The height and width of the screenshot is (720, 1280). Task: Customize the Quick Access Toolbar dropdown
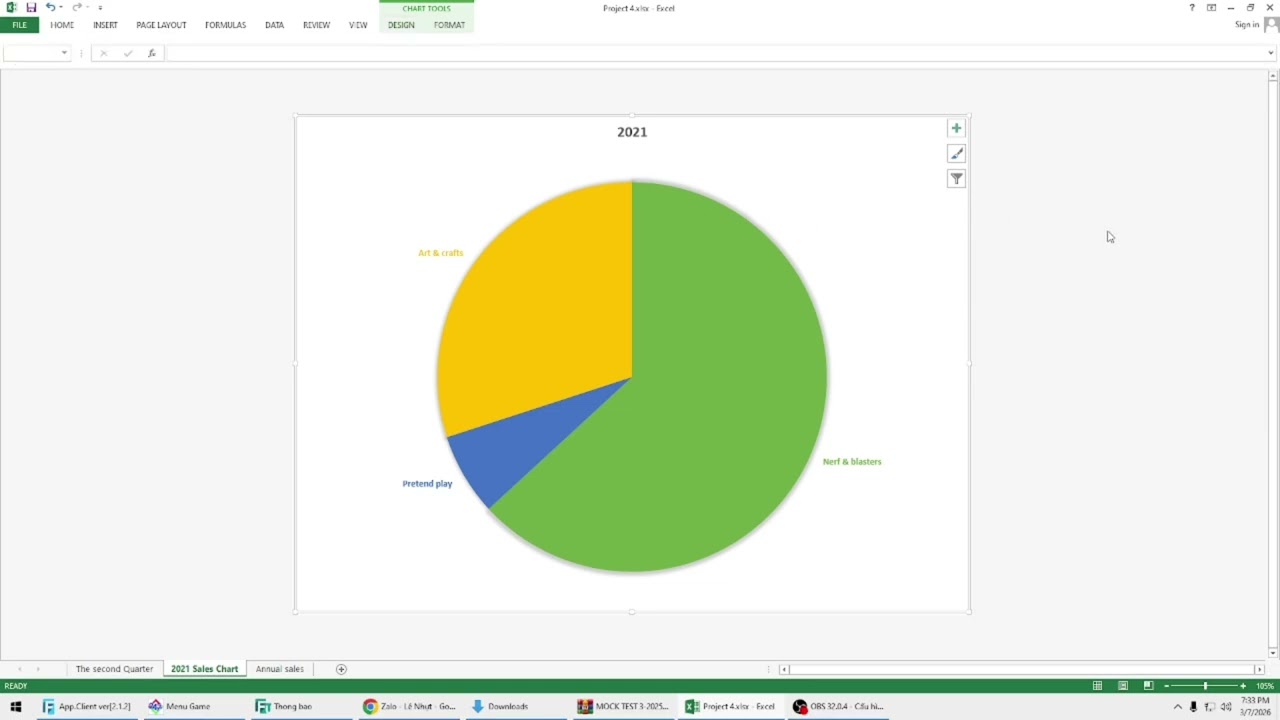[x=100, y=8]
